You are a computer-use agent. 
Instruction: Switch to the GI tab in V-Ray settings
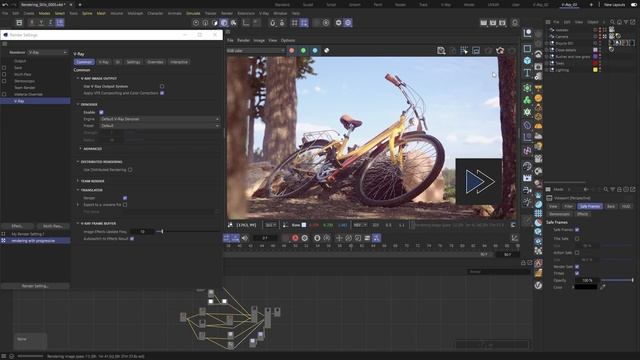[x=118, y=62]
